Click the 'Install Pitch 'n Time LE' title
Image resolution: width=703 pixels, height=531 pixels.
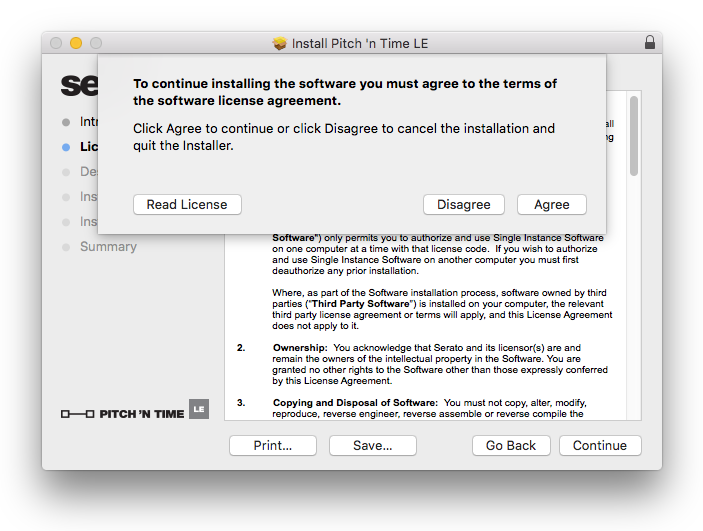360,44
